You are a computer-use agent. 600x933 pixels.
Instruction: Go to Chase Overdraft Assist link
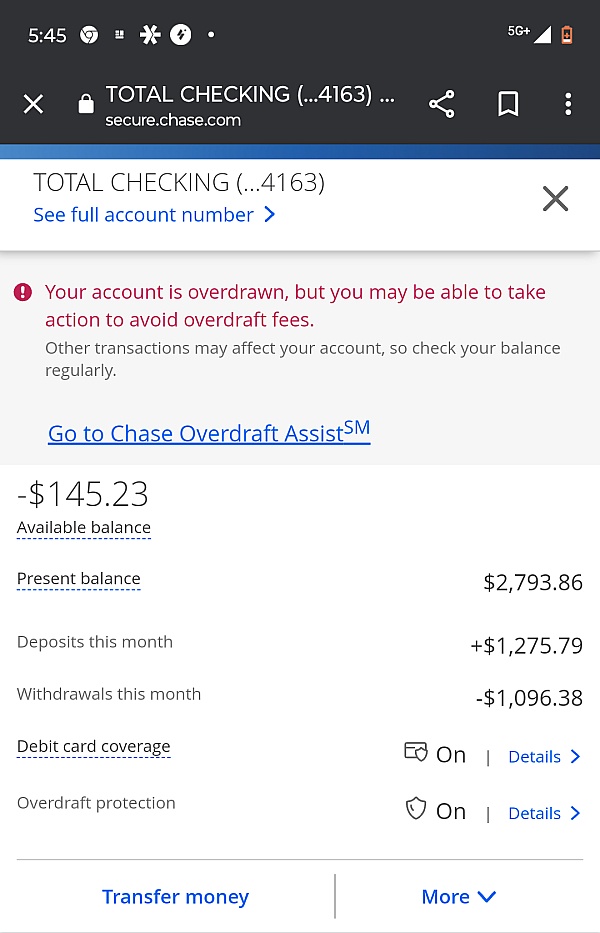209,431
